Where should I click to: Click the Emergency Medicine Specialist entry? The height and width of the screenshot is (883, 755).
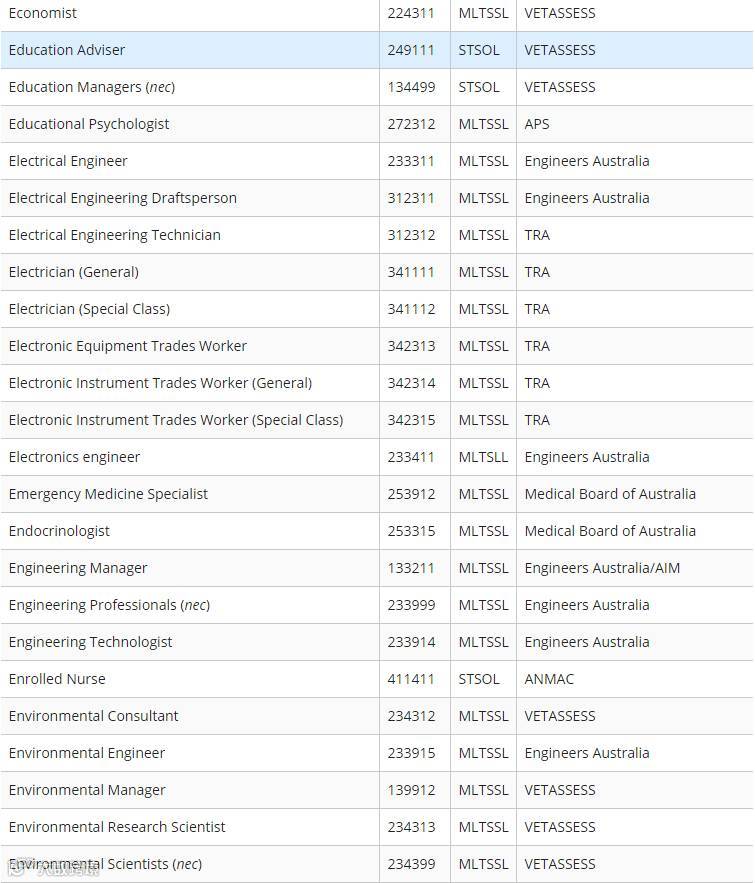tap(109, 494)
